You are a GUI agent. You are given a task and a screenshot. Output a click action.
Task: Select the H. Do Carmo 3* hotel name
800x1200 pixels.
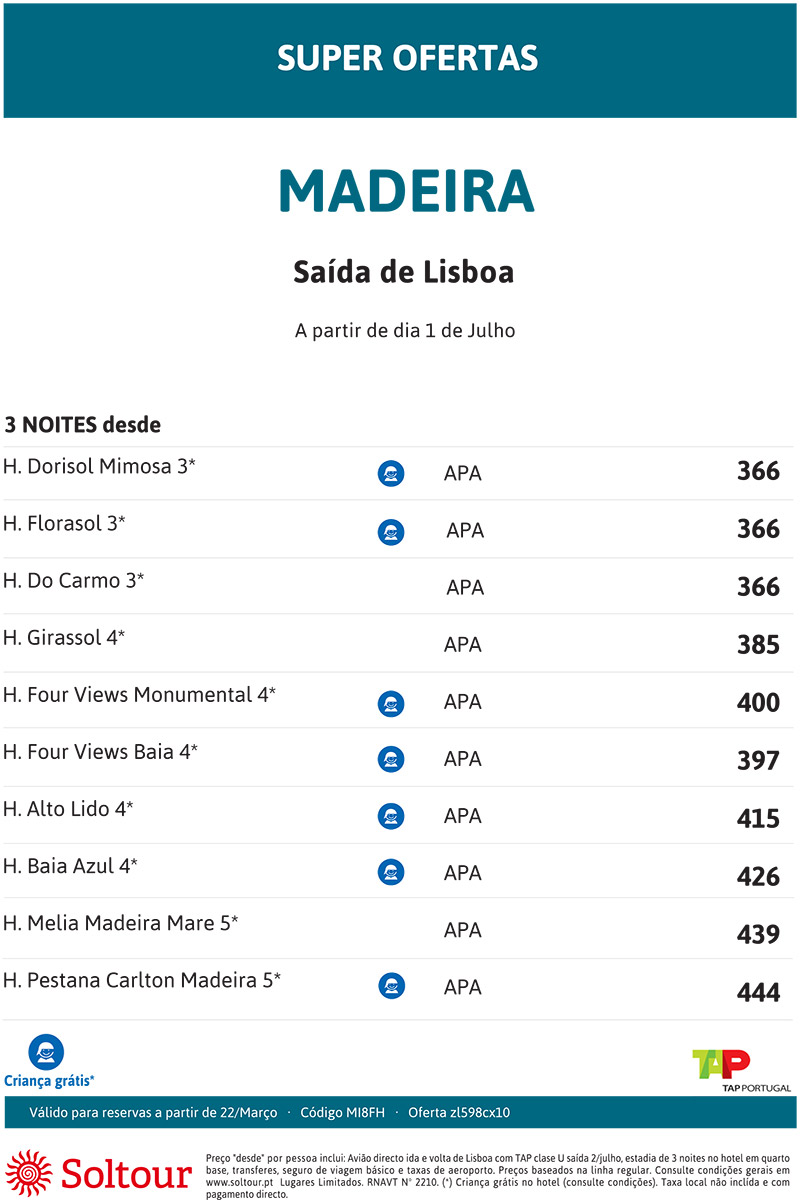click(73, 580)
